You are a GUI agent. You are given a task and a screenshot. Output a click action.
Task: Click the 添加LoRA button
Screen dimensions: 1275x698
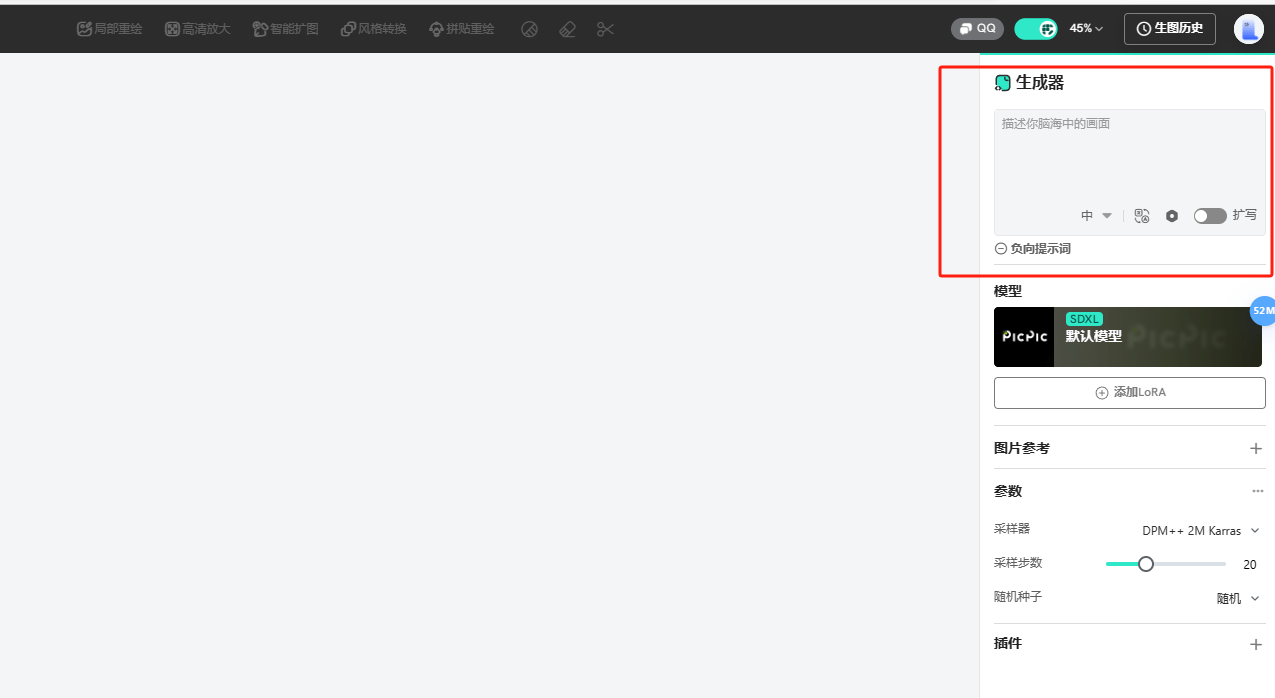pyautogui.click(x=1130, y=392)
